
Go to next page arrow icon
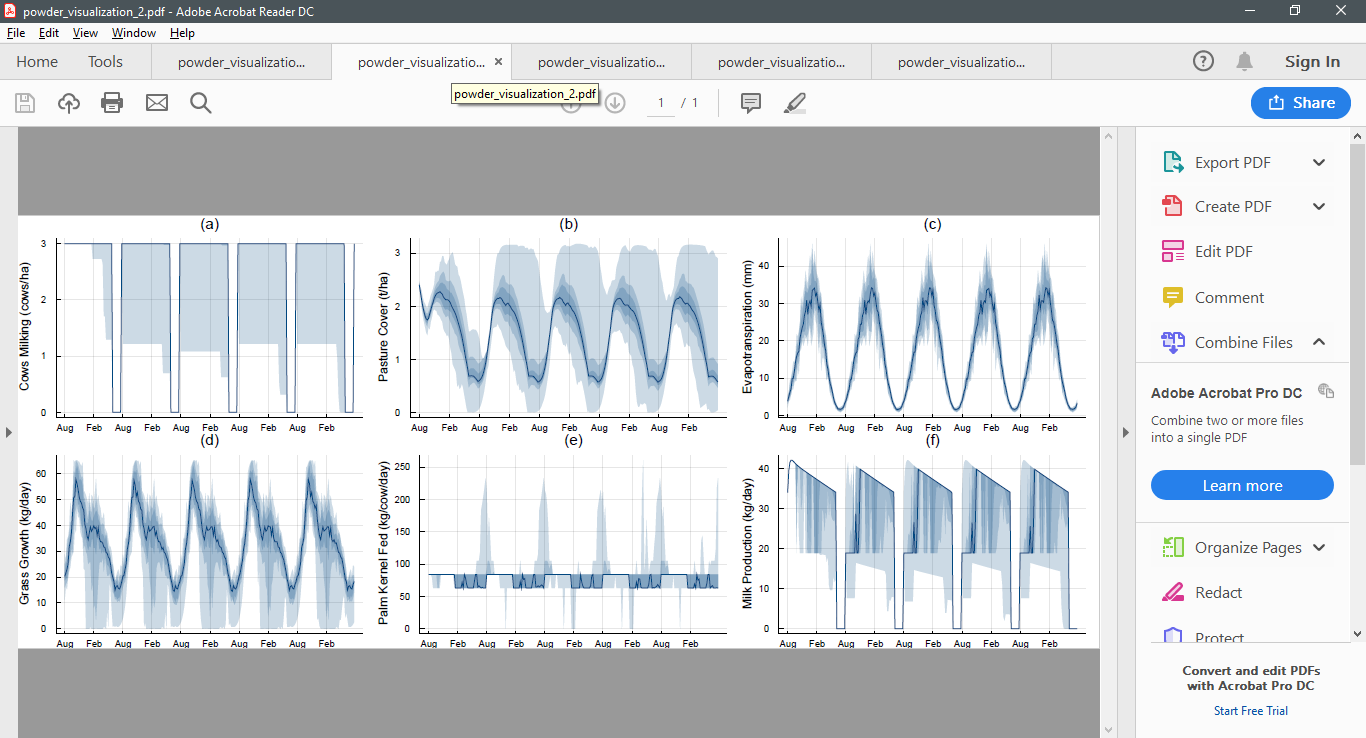(615, 103)
